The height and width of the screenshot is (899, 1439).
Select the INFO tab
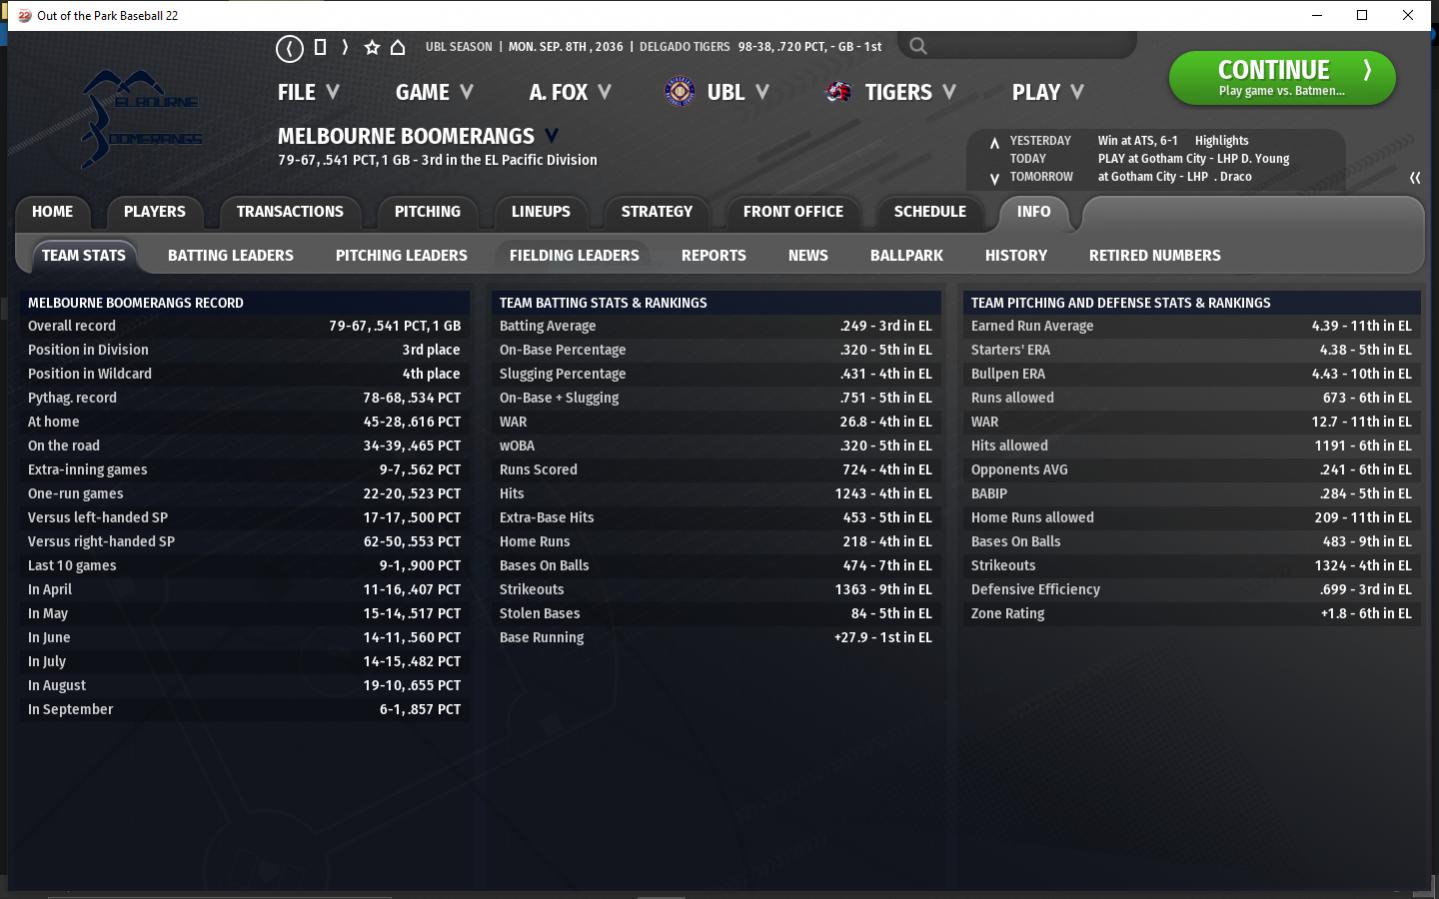1034,212
